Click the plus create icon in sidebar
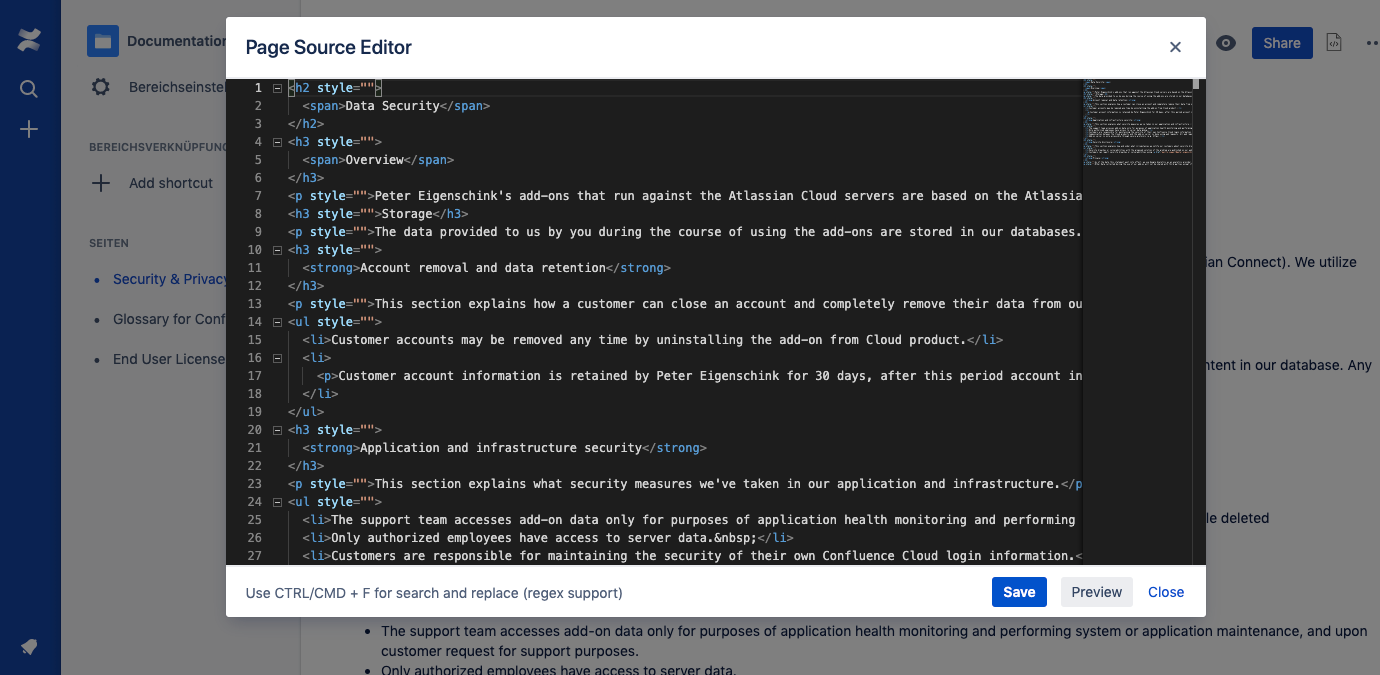The height and width of the screenshot is (675, 1380). (x=29, y=129)
